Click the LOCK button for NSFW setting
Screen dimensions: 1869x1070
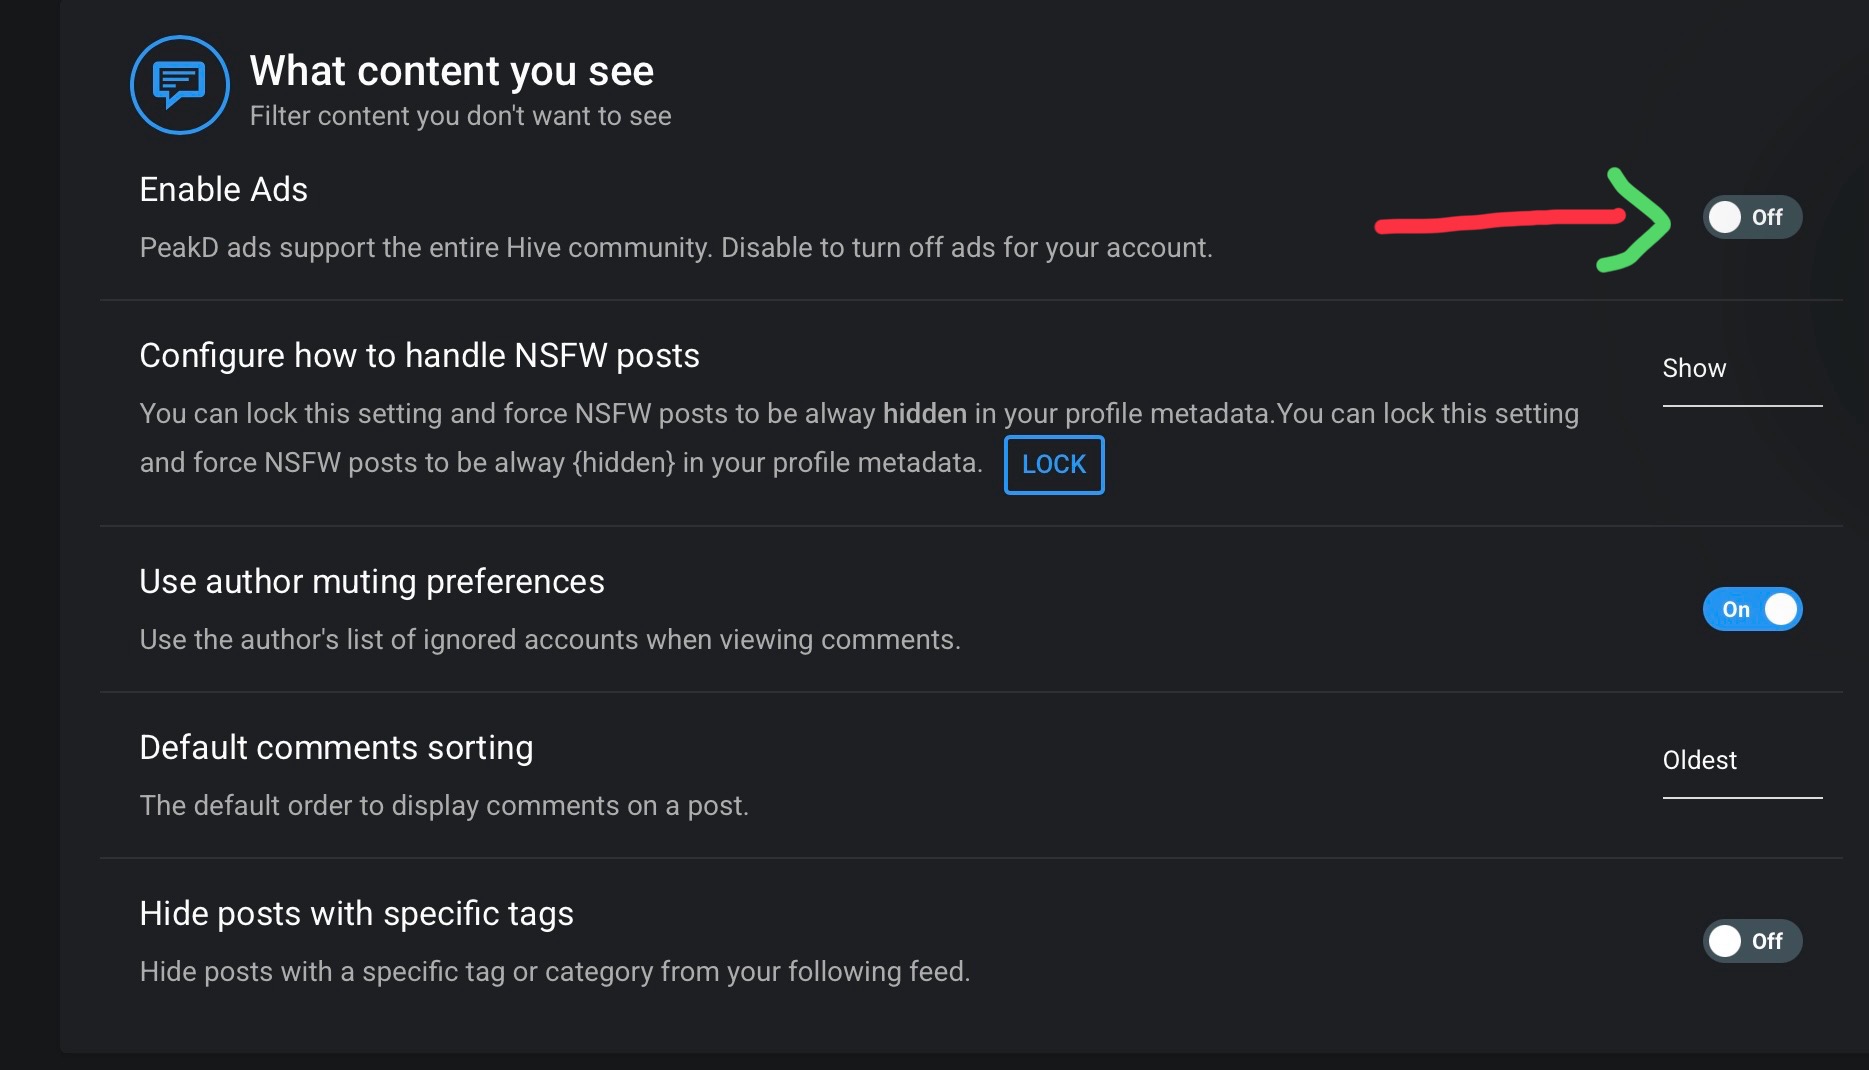point(1054,464)
